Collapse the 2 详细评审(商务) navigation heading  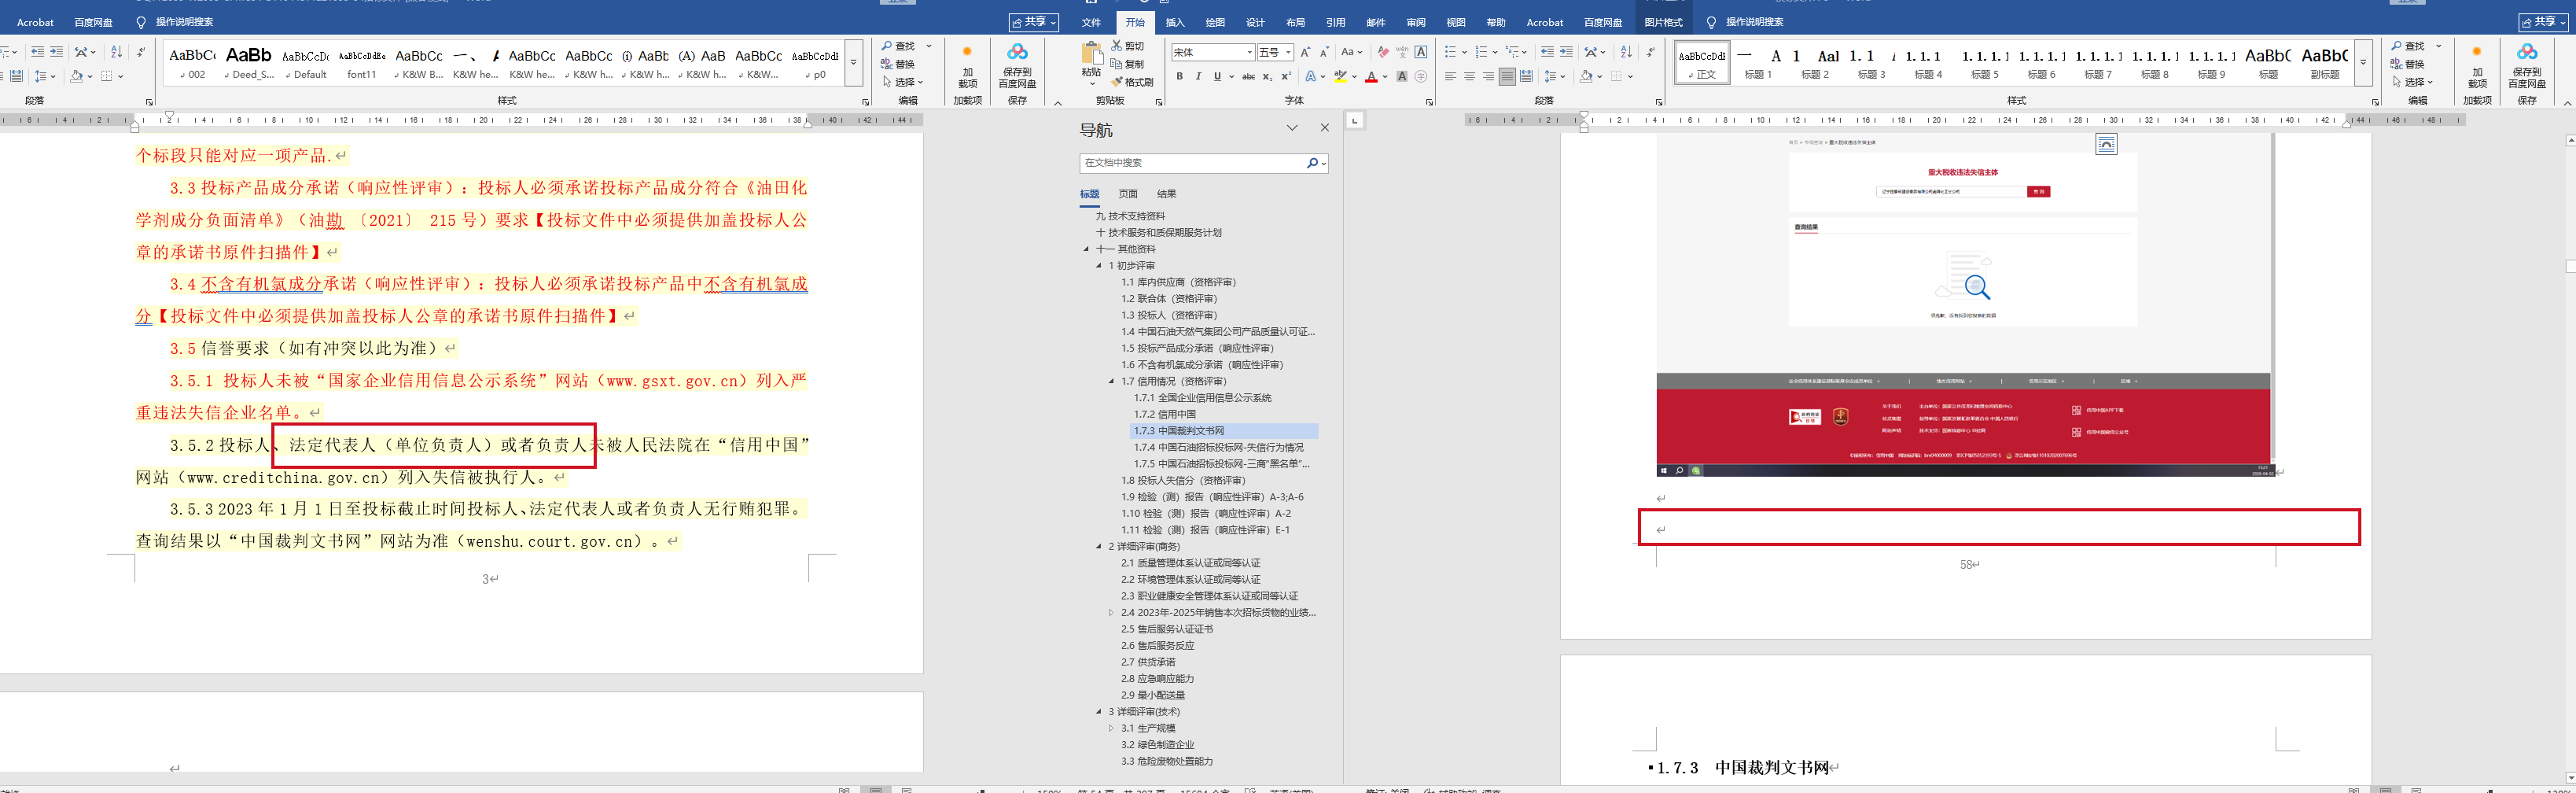tap(1098, 546)
